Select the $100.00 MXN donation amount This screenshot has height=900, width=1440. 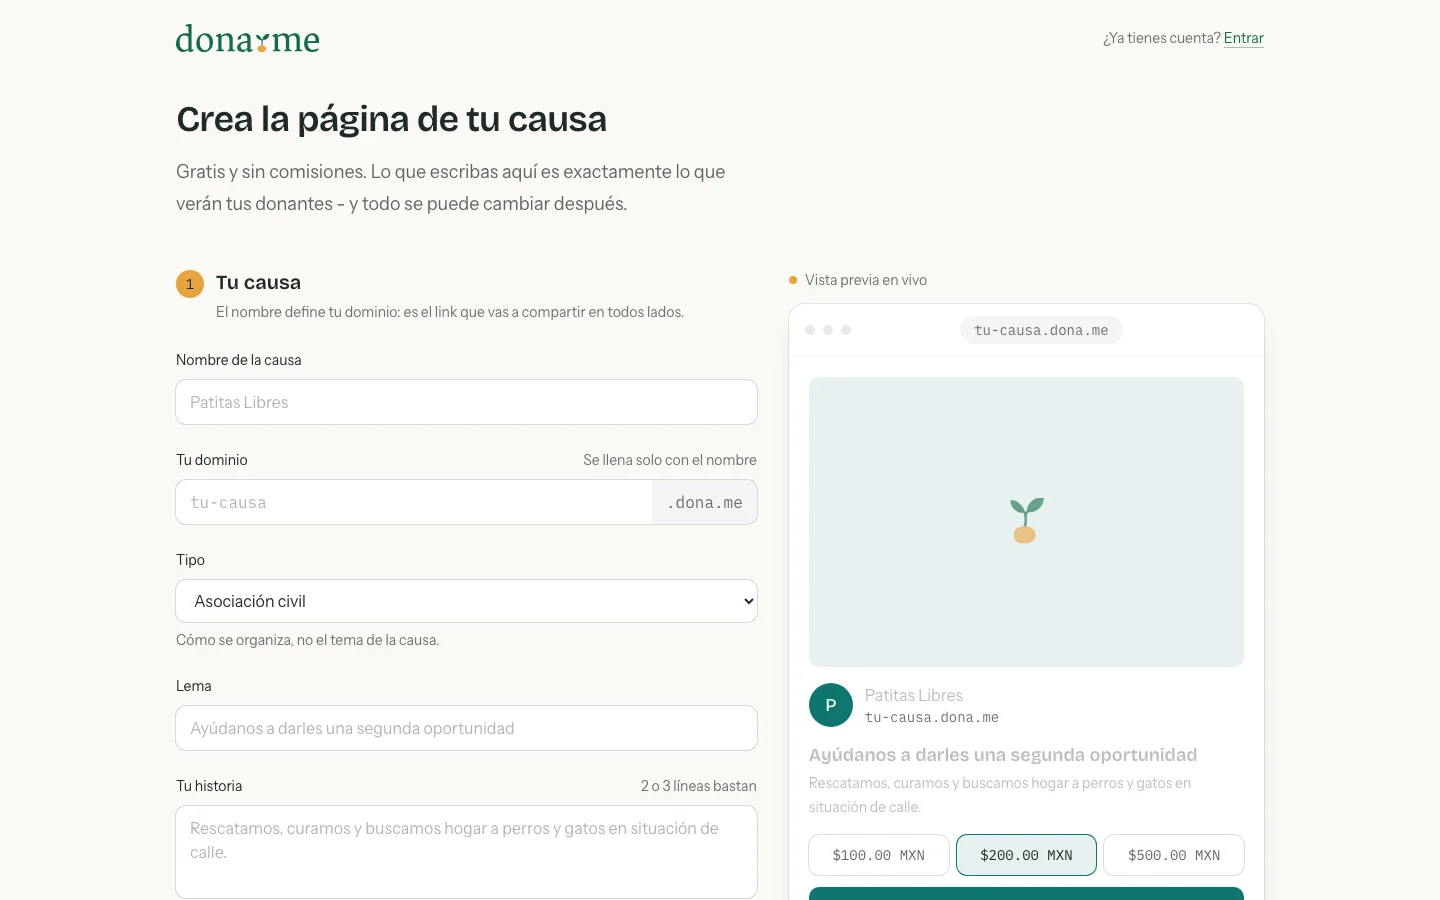point(879,855)
